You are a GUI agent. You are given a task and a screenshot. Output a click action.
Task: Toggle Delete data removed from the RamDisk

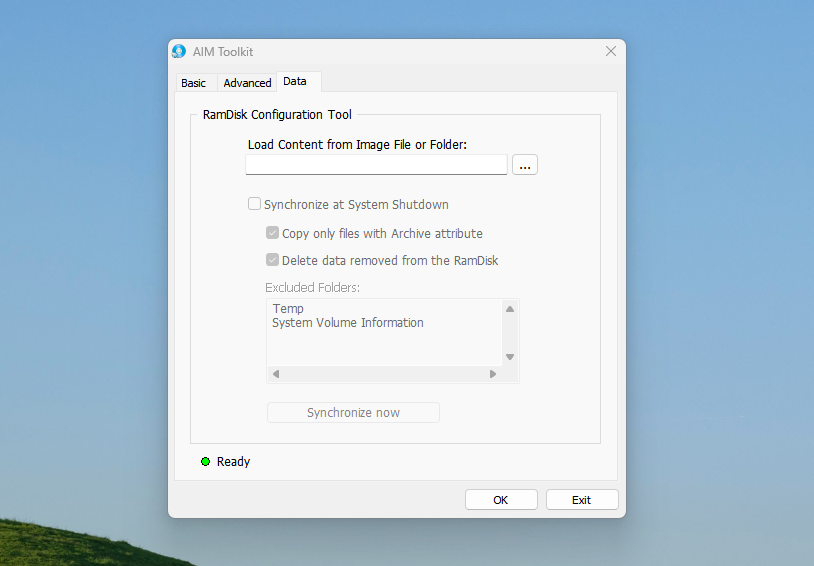(272, 260)
